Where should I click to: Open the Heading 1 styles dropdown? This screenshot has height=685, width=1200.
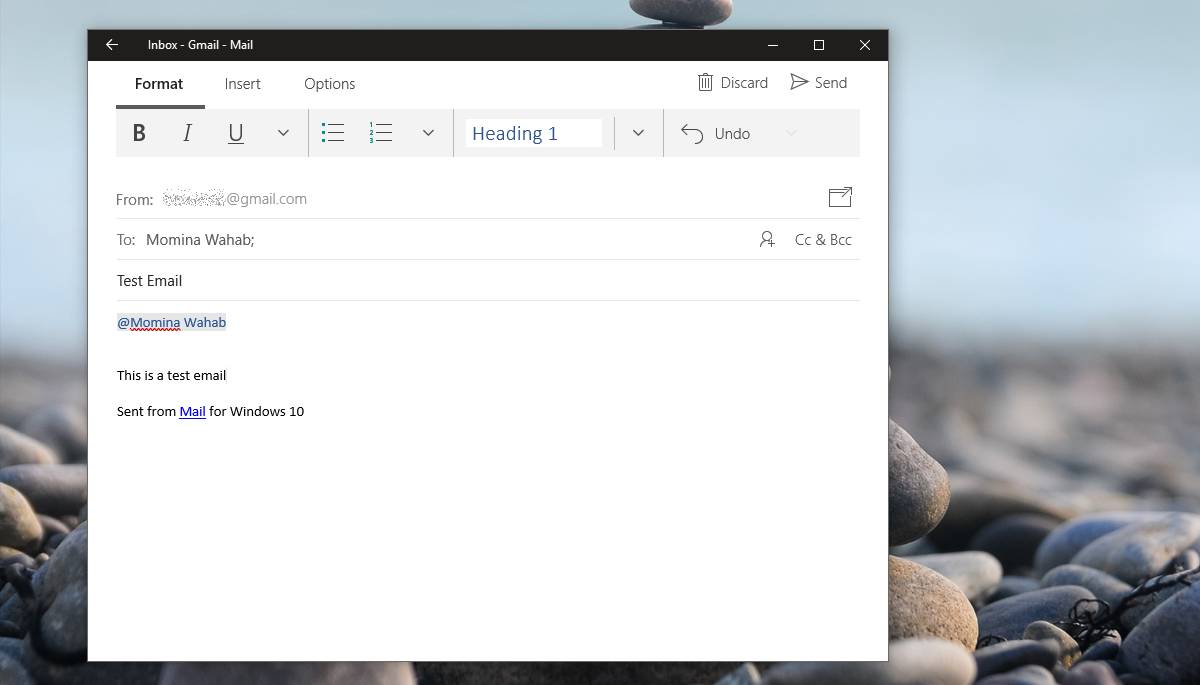[638, 132]
